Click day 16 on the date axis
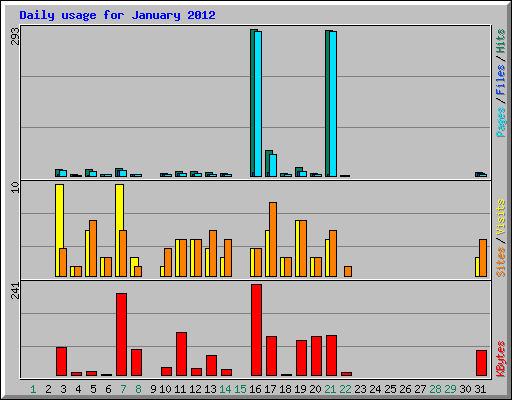 [255, 389]
